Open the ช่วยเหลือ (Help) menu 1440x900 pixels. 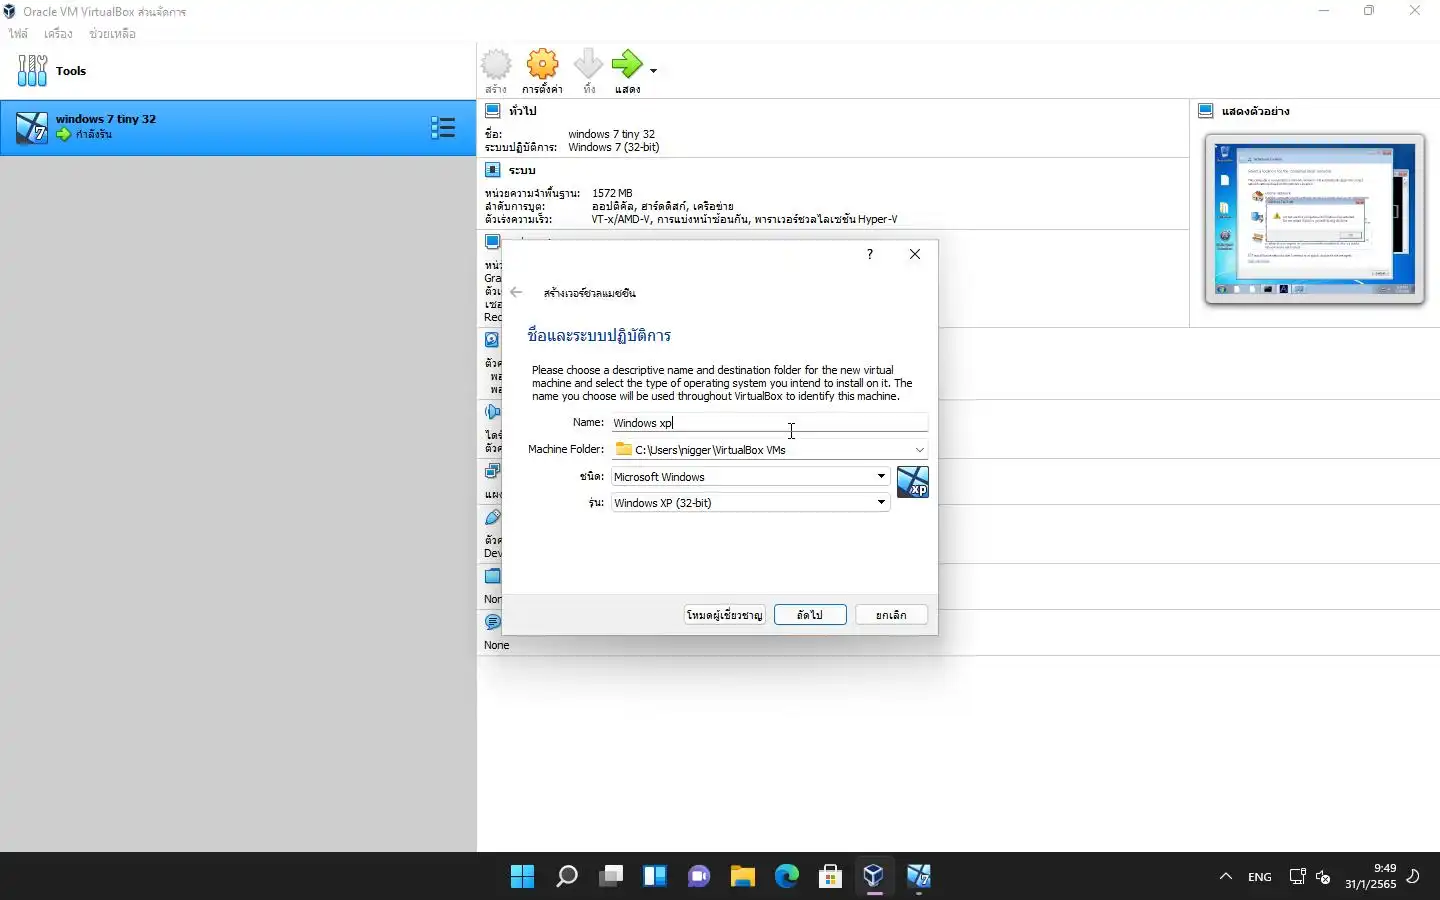click(112, 34)
